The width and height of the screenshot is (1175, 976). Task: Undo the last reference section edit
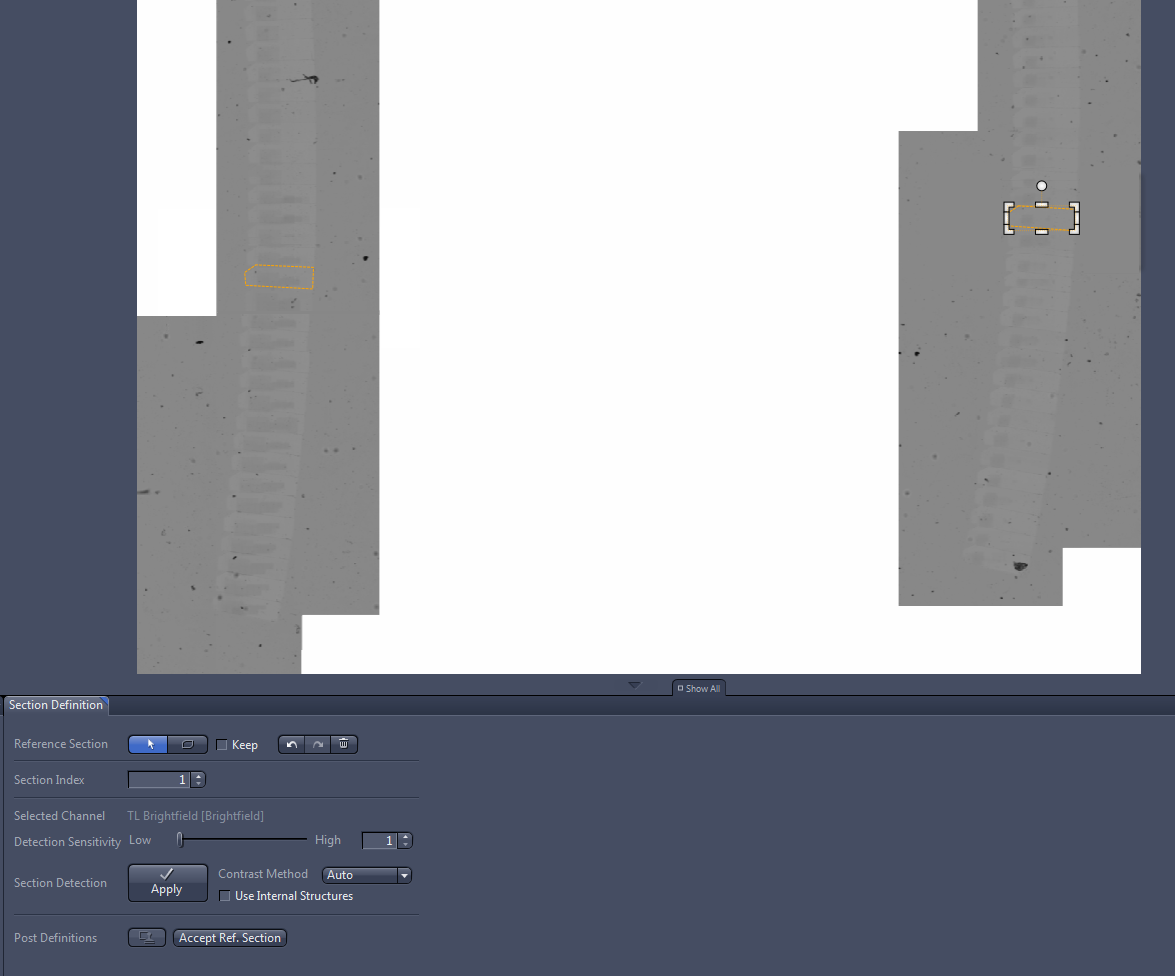point(291,744)
